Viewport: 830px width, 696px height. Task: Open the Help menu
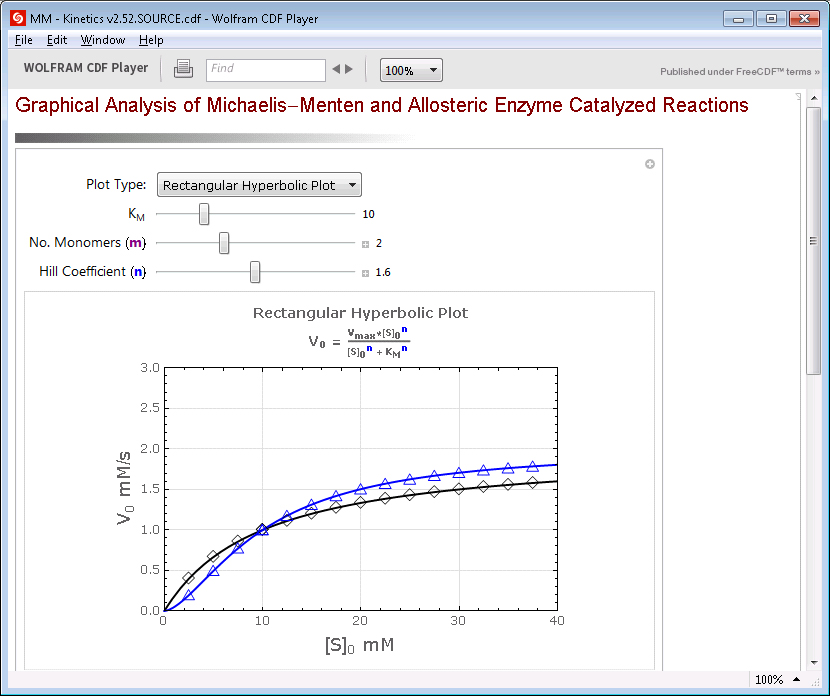151,40
